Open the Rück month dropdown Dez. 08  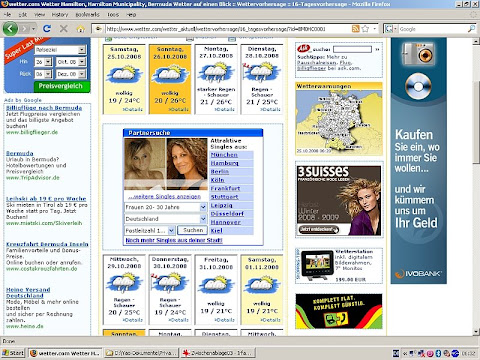click(82, 74)
